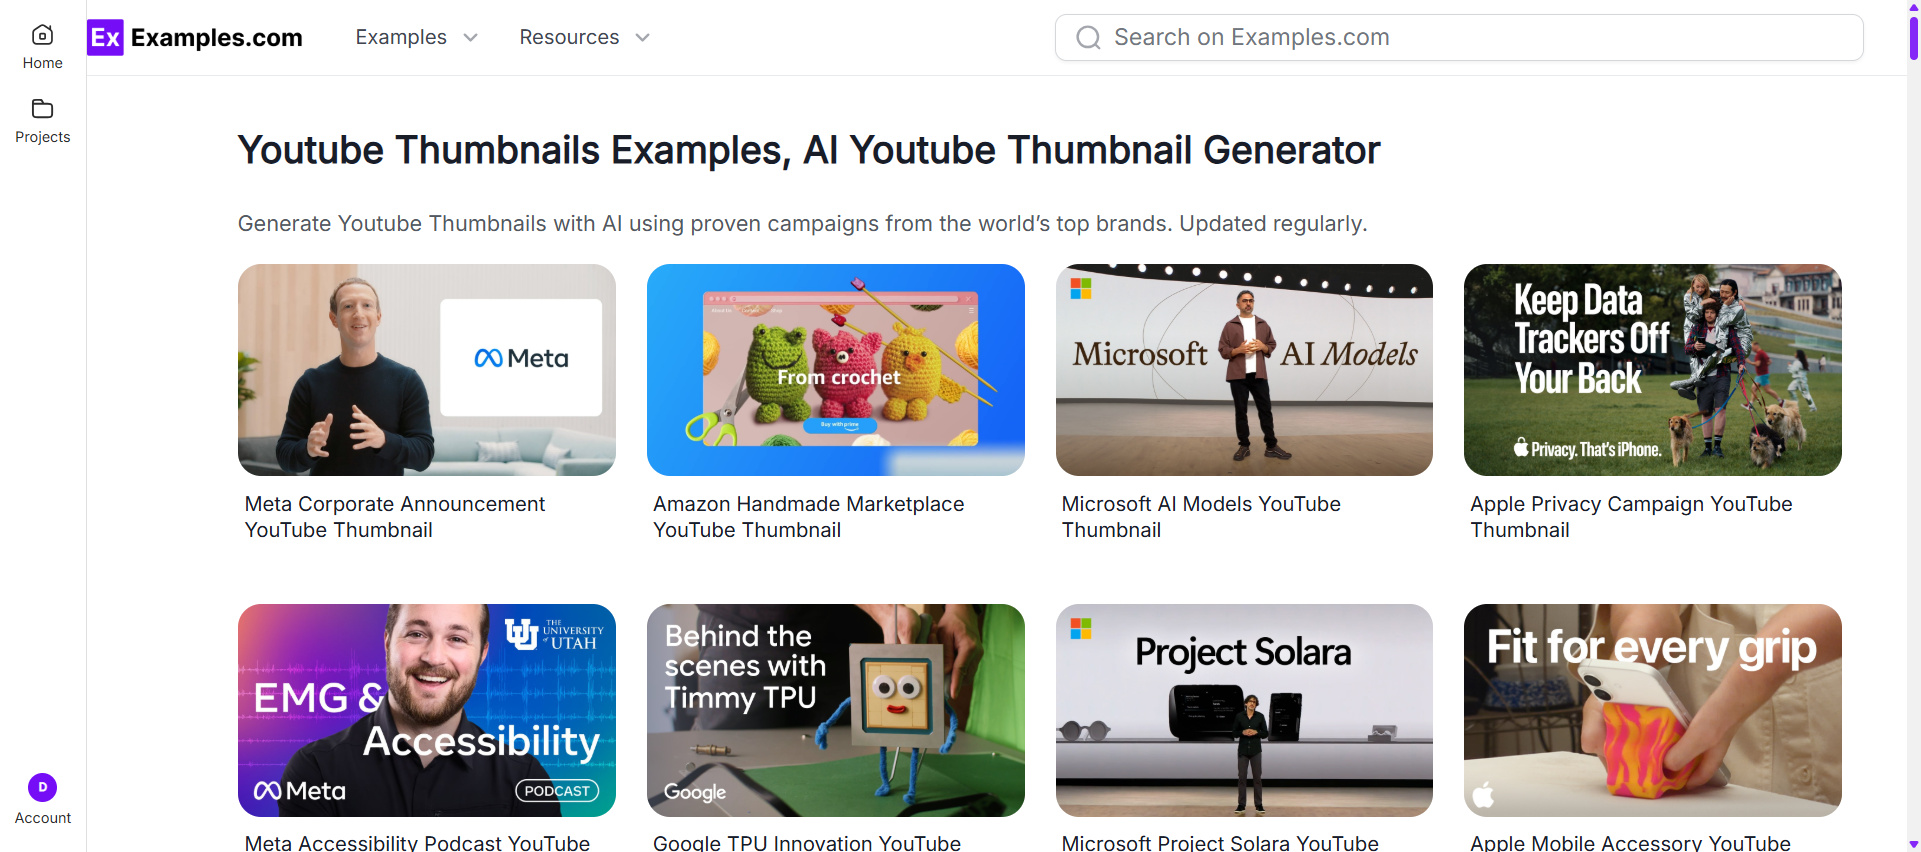Click the Apple Privacy Campaign YouTube Thumbnail title
The width and height of the screenshot is (1921, 852).
[1631, 517]
